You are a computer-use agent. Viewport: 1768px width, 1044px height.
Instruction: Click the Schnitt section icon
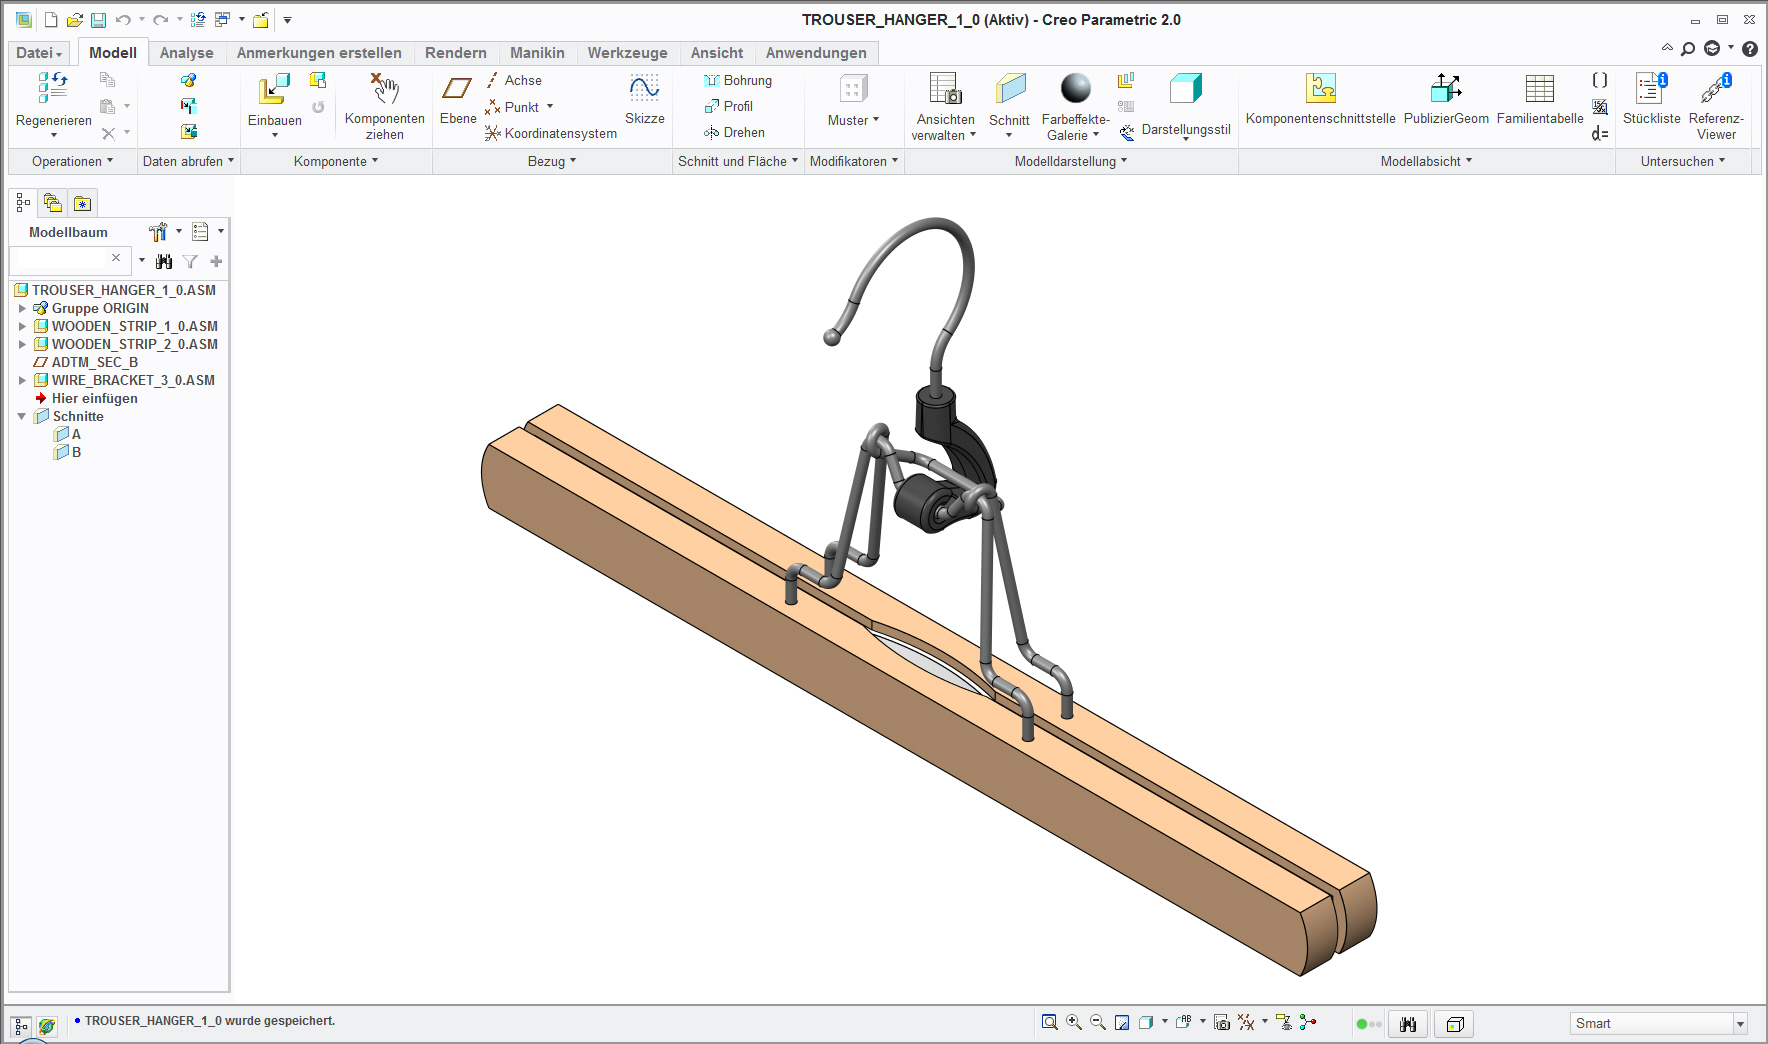pyautogui.click(x=1010, y=89)
